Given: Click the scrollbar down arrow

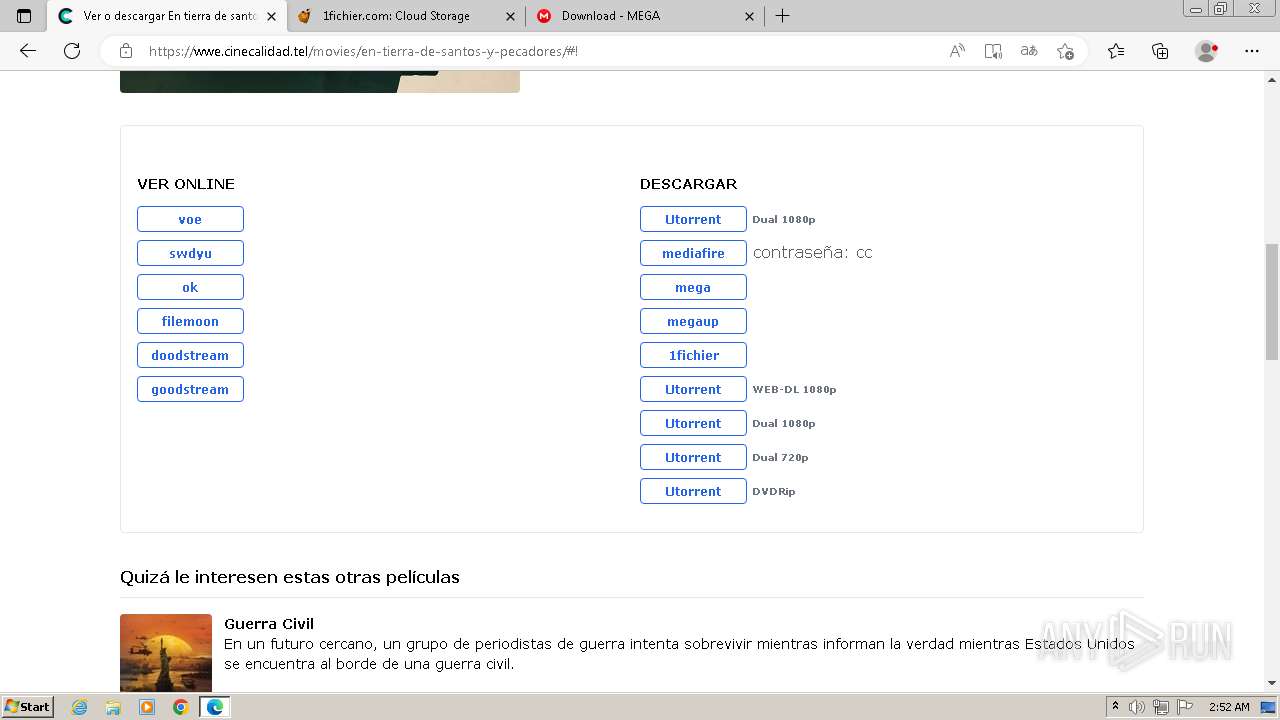Looking at the screenshot, I should click(x=1272, y=683).
